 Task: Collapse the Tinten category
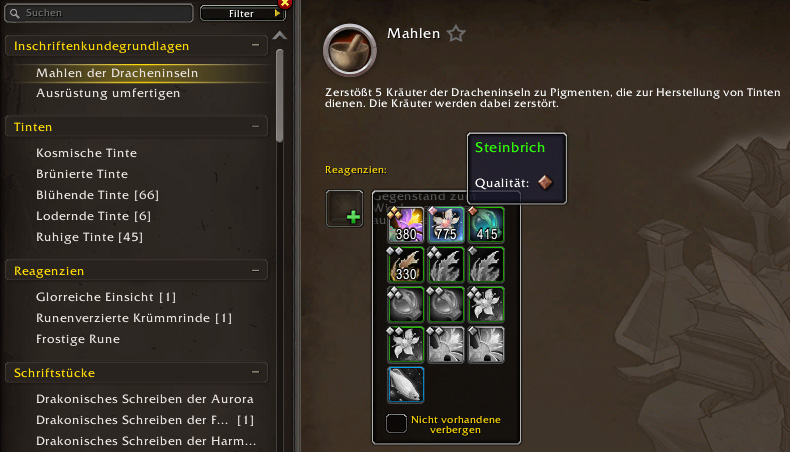coord(255,126)
